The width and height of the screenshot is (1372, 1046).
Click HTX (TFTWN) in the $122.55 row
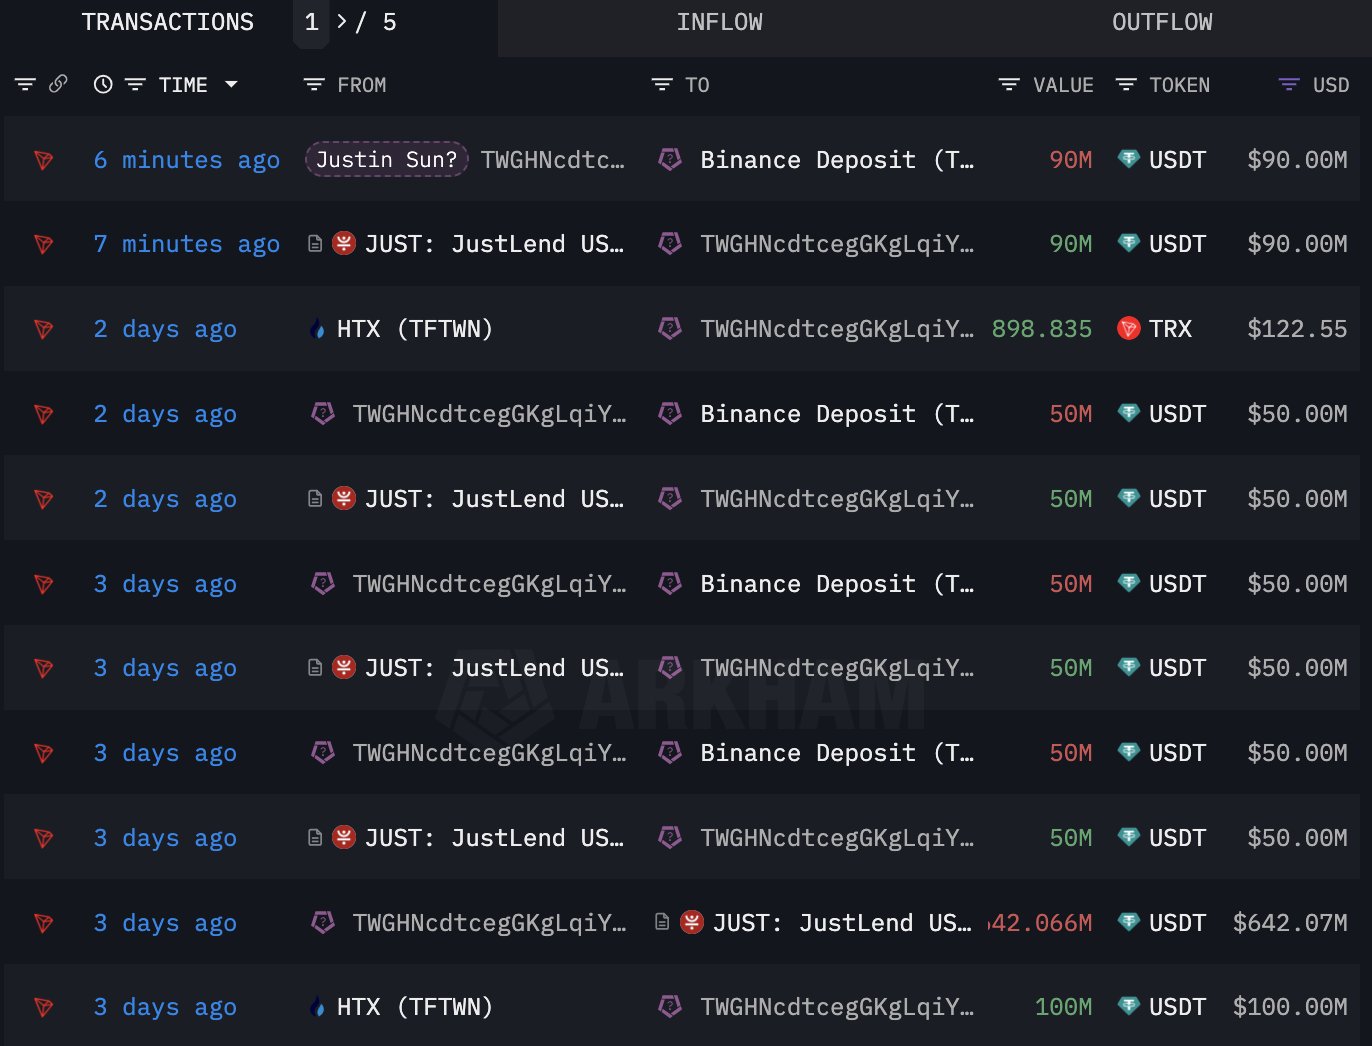pos(415,329)
